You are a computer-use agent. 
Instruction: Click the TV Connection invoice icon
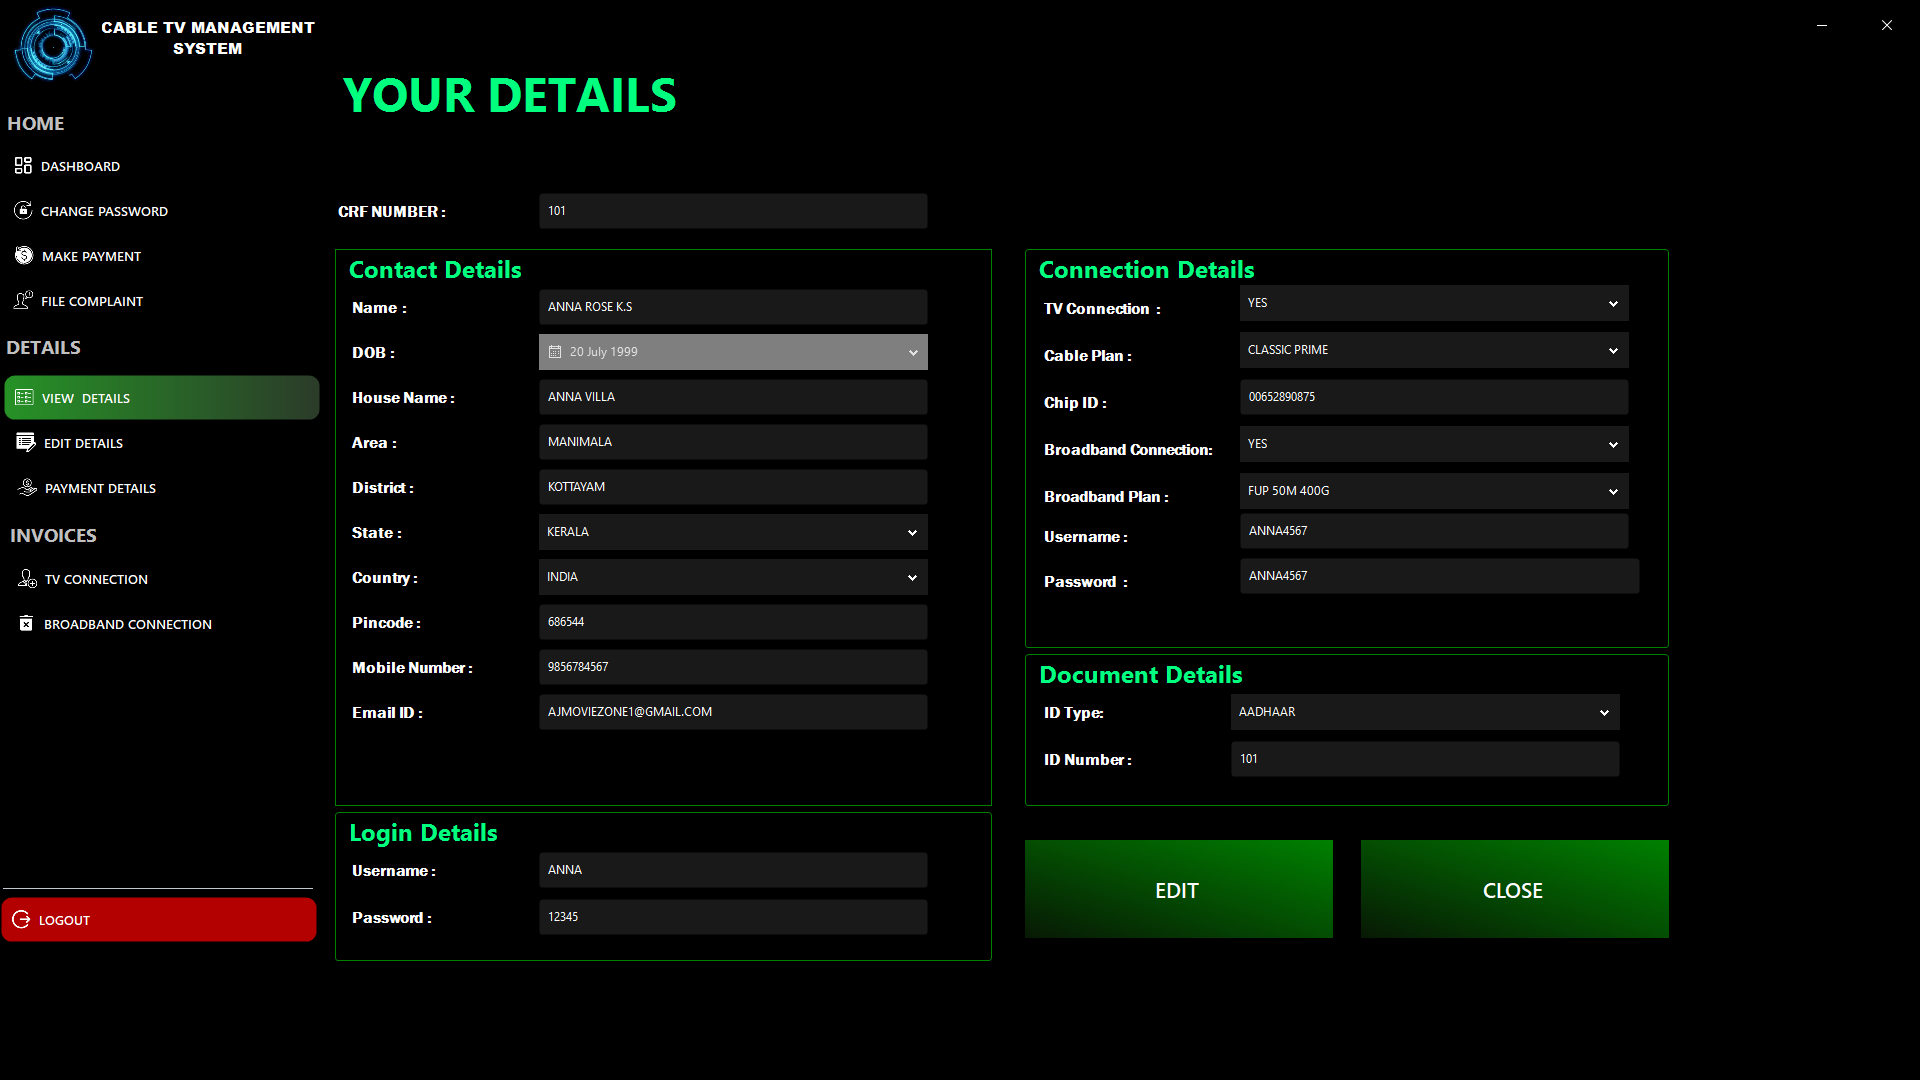25,576
